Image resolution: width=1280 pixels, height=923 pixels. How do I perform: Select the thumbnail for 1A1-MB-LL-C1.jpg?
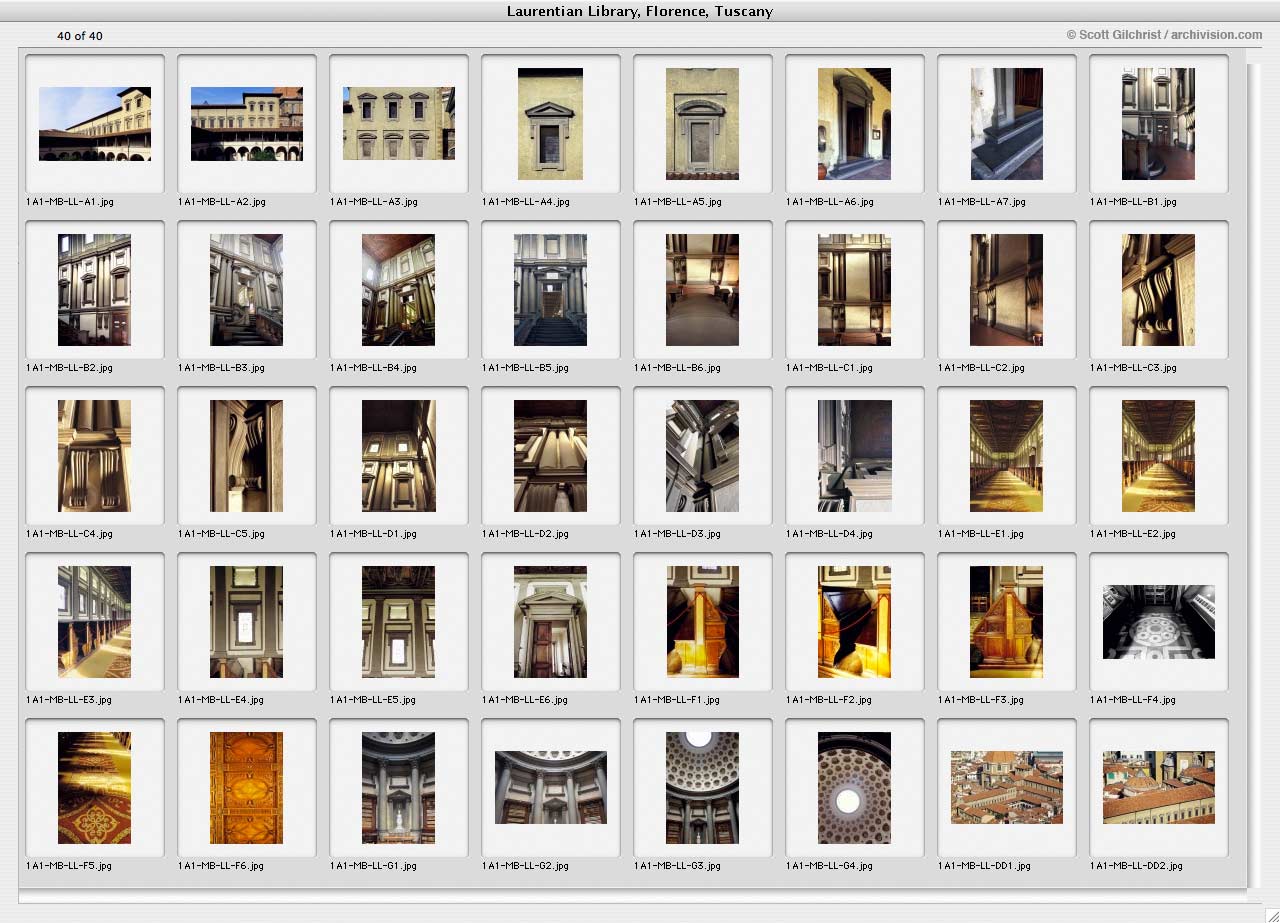coord(855,290)
